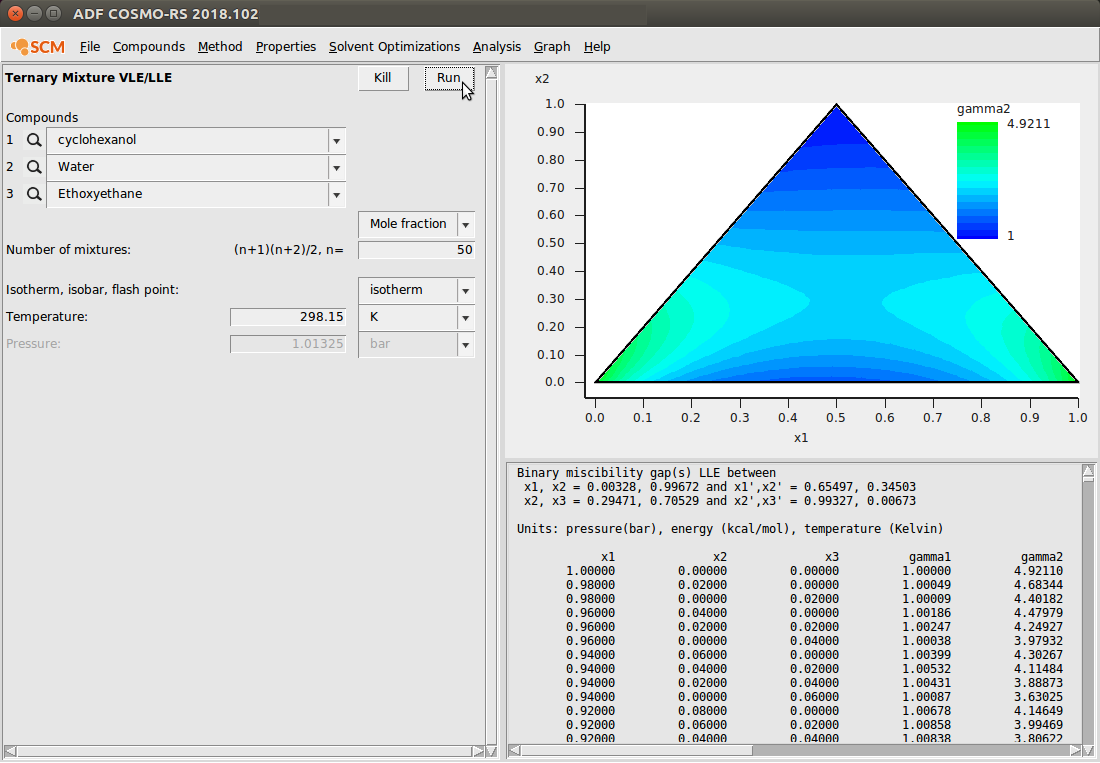Screen dimensions: 1100x763
Task: Click the gamma2 color scale legend
Action: 977,180
